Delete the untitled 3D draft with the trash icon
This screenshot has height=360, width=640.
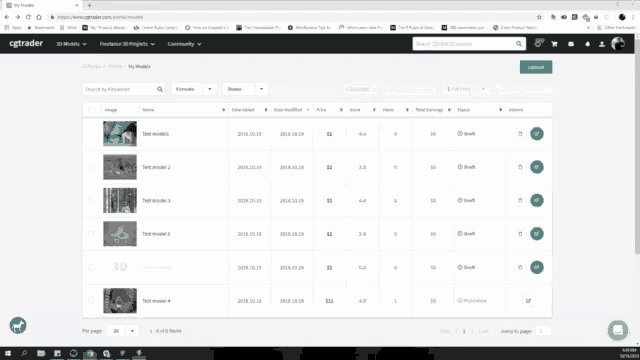pos(520,267)
